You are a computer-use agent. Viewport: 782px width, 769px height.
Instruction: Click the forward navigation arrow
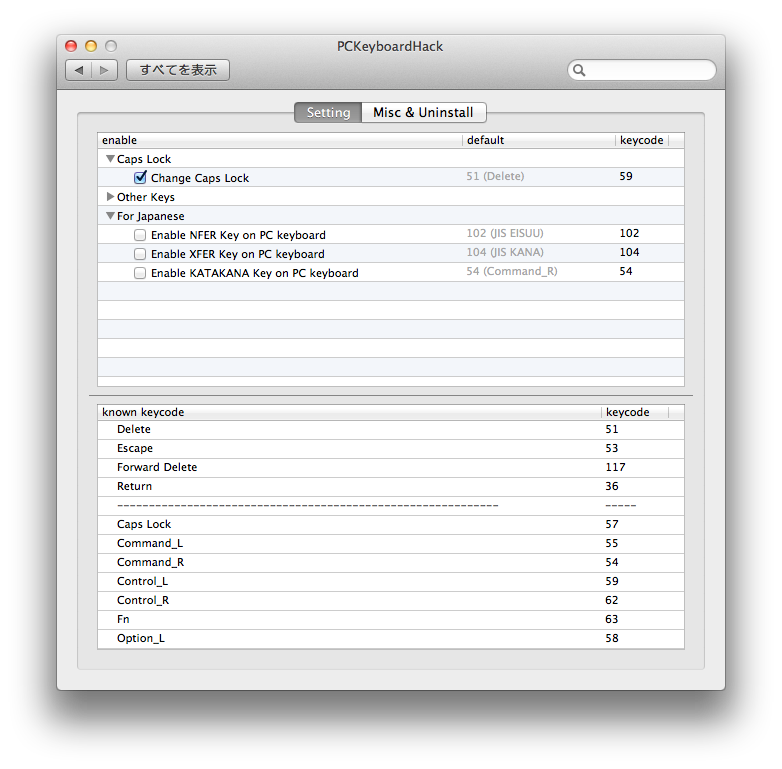tap(104, 70)
